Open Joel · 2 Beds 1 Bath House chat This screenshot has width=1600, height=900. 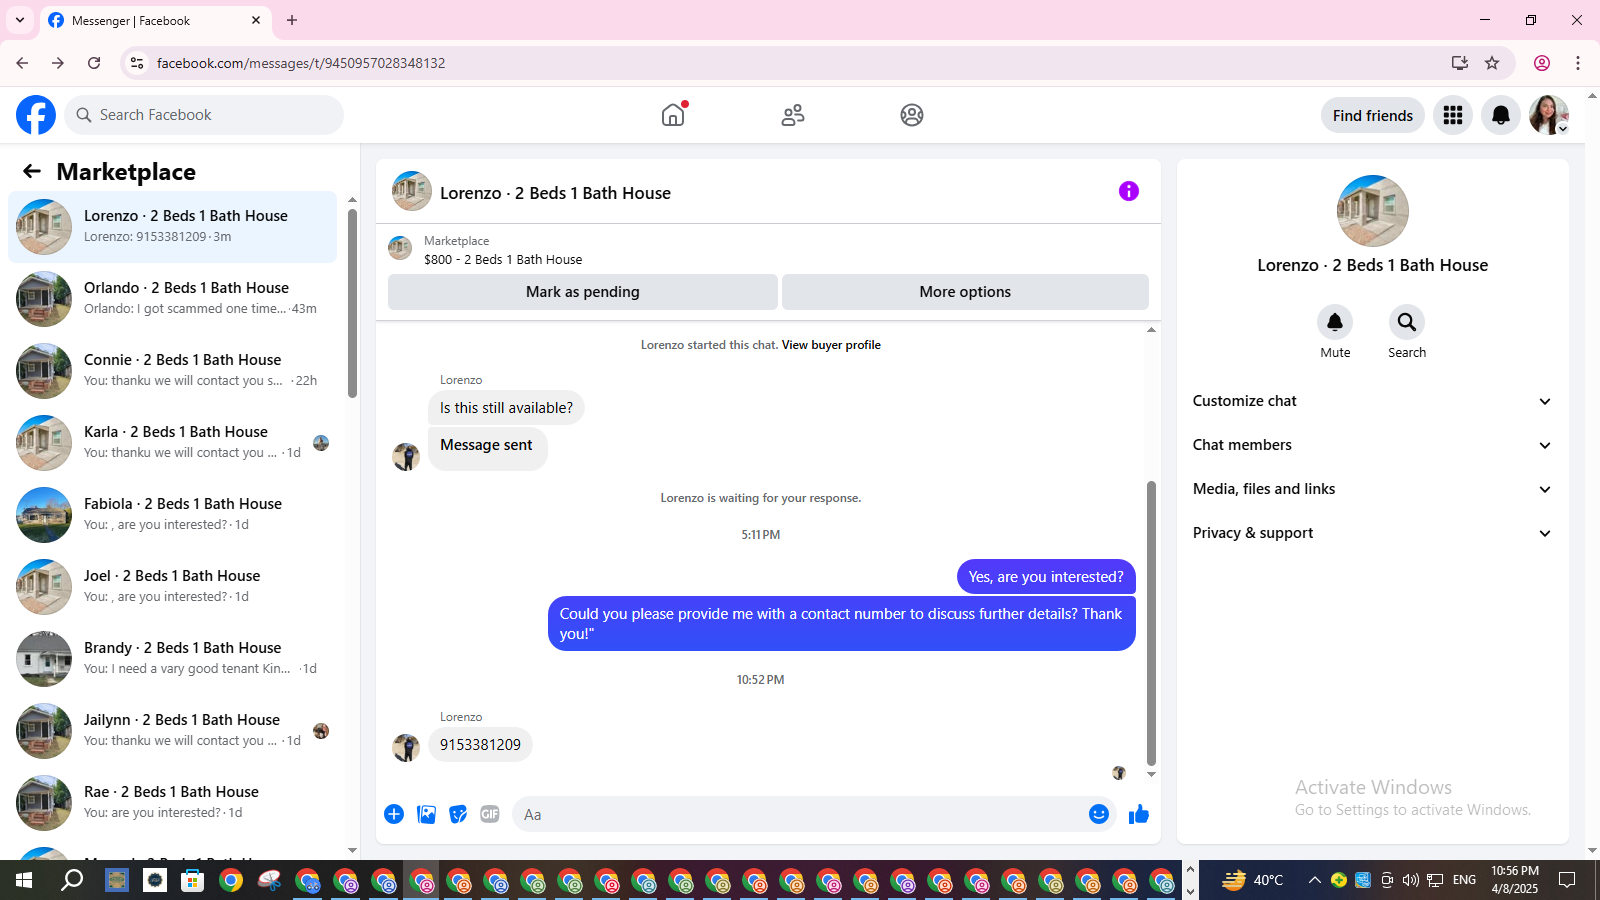(172, 587)
